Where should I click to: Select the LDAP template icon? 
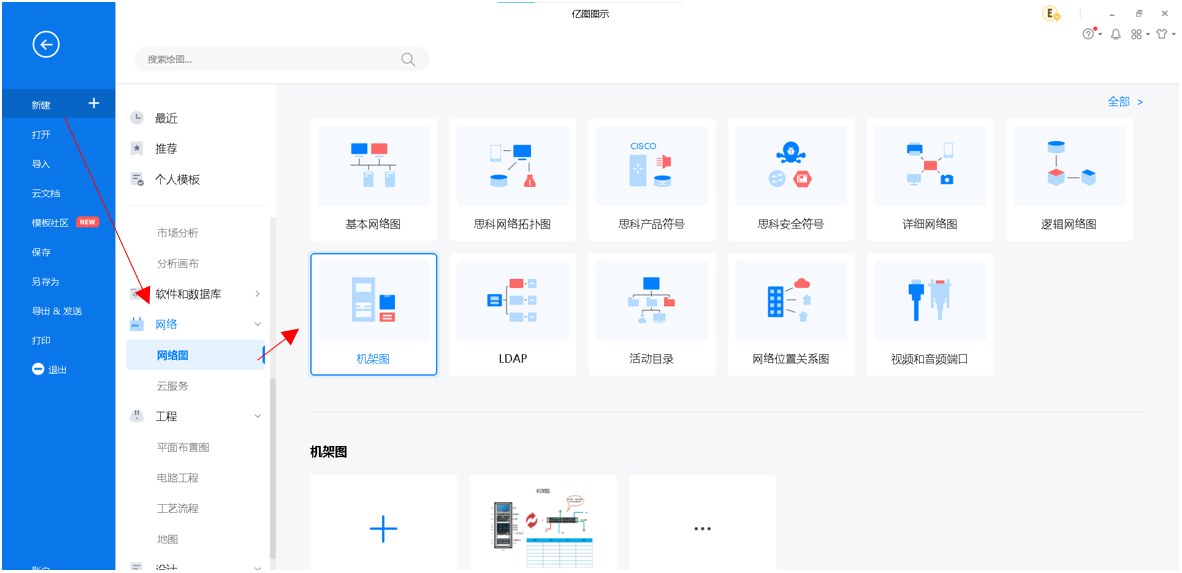click(x=512, y=300)
